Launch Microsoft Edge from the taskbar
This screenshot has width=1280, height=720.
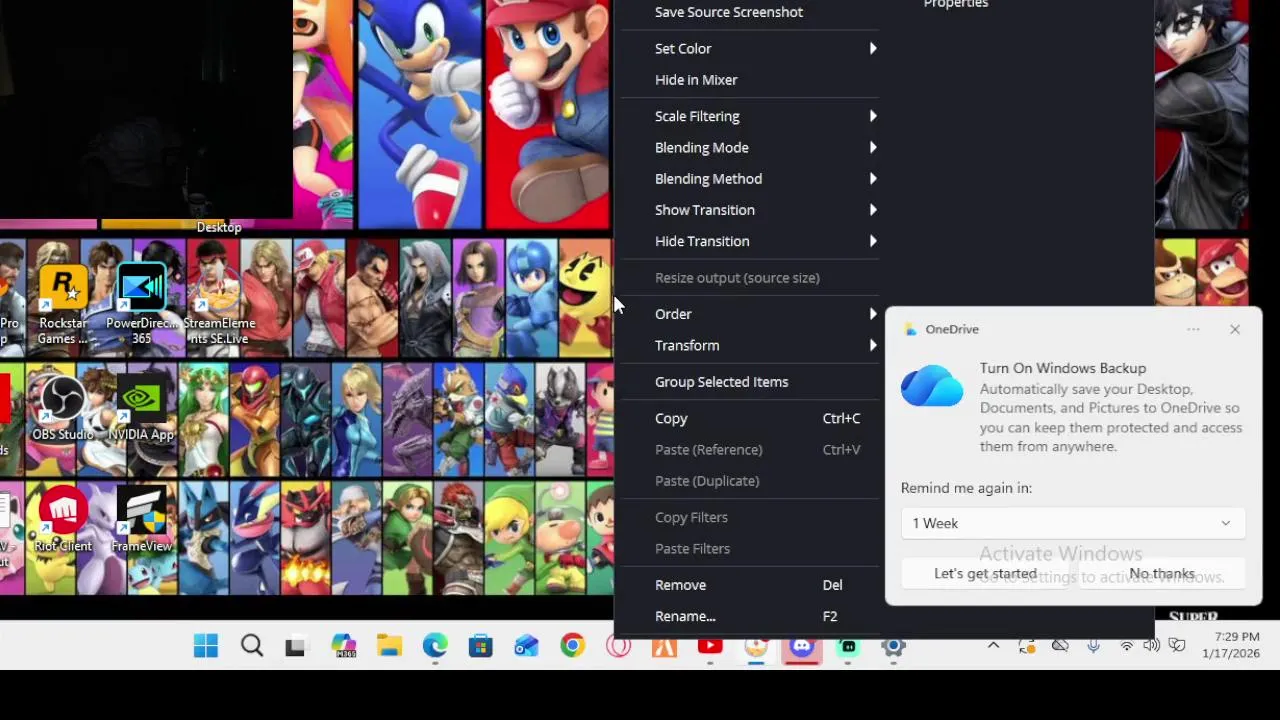[435, 647]
